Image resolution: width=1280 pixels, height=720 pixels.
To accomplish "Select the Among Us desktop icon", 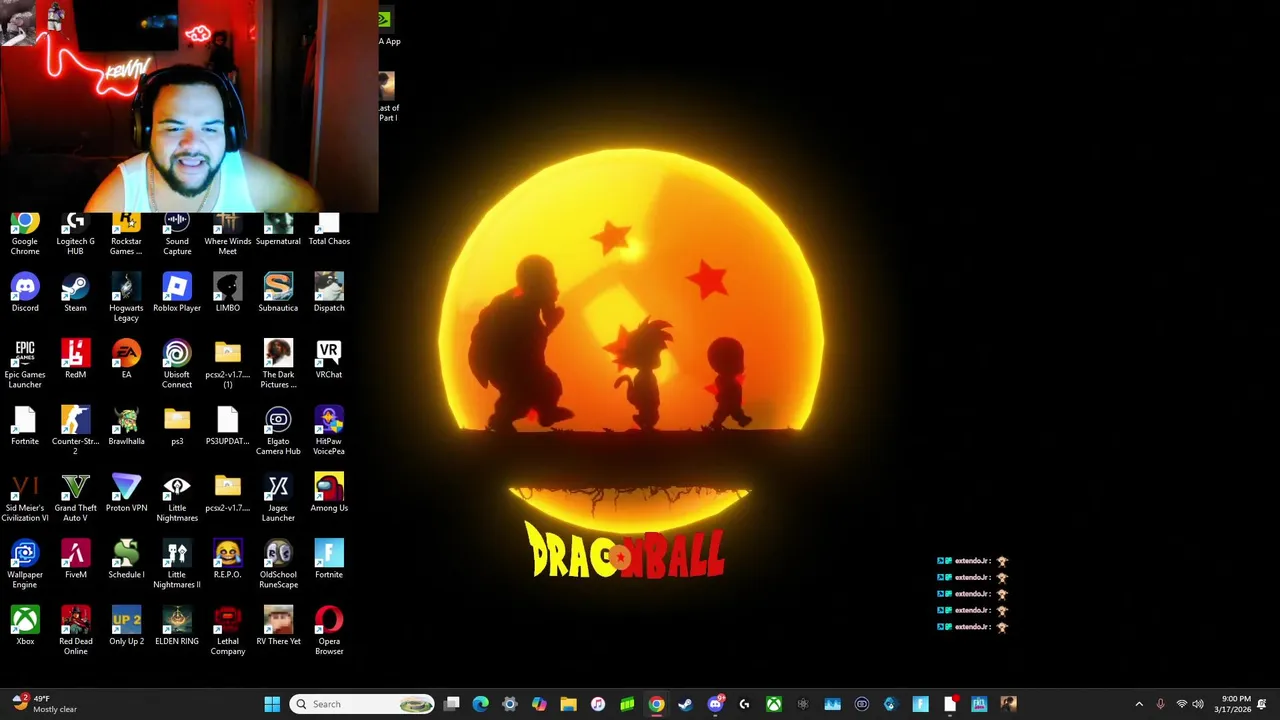I will (329, 493).
